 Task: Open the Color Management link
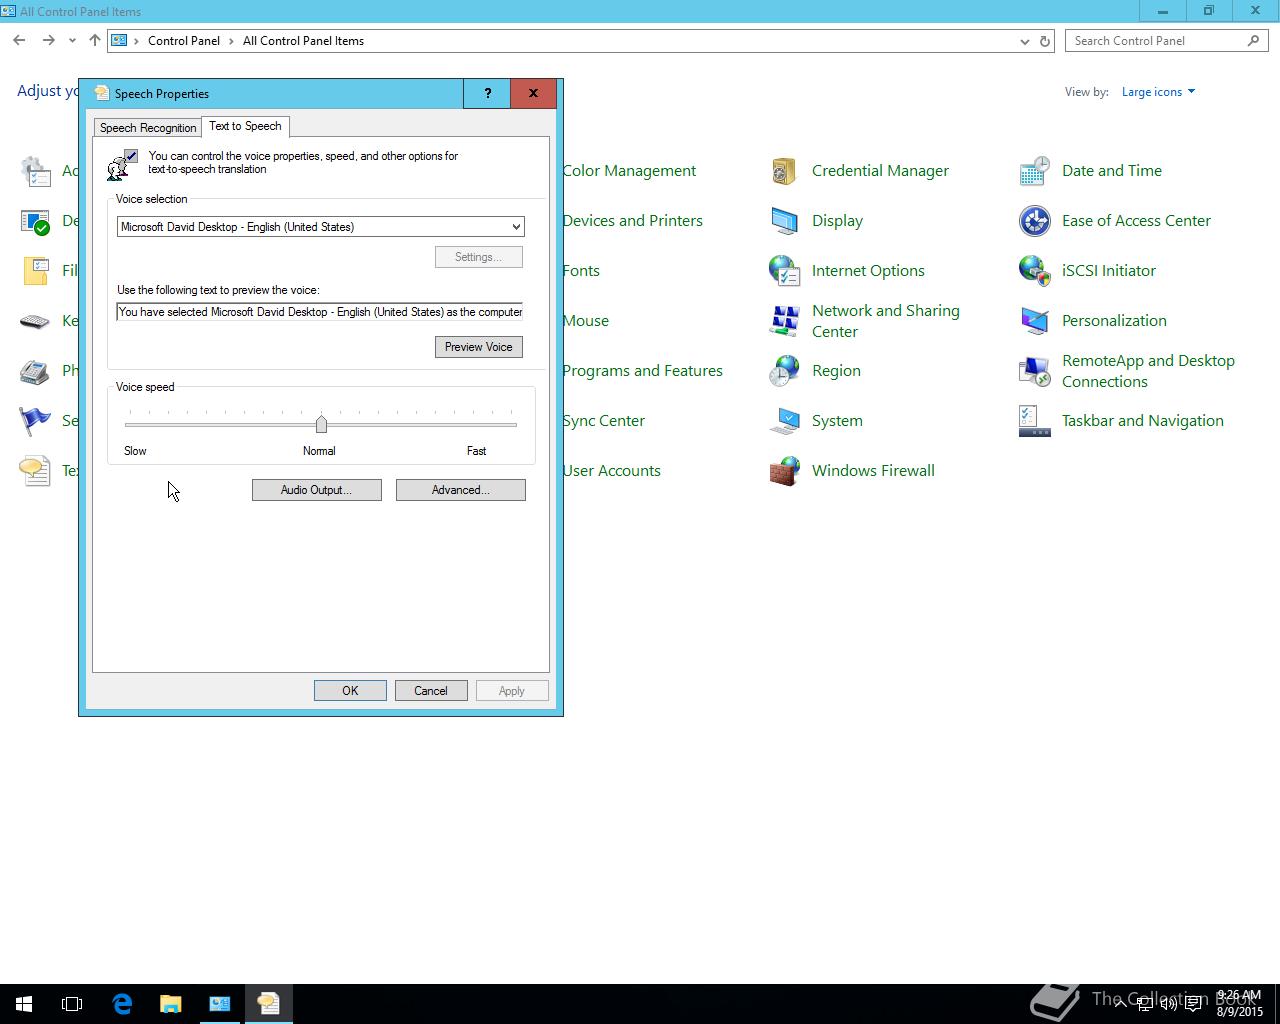[629, 171]
